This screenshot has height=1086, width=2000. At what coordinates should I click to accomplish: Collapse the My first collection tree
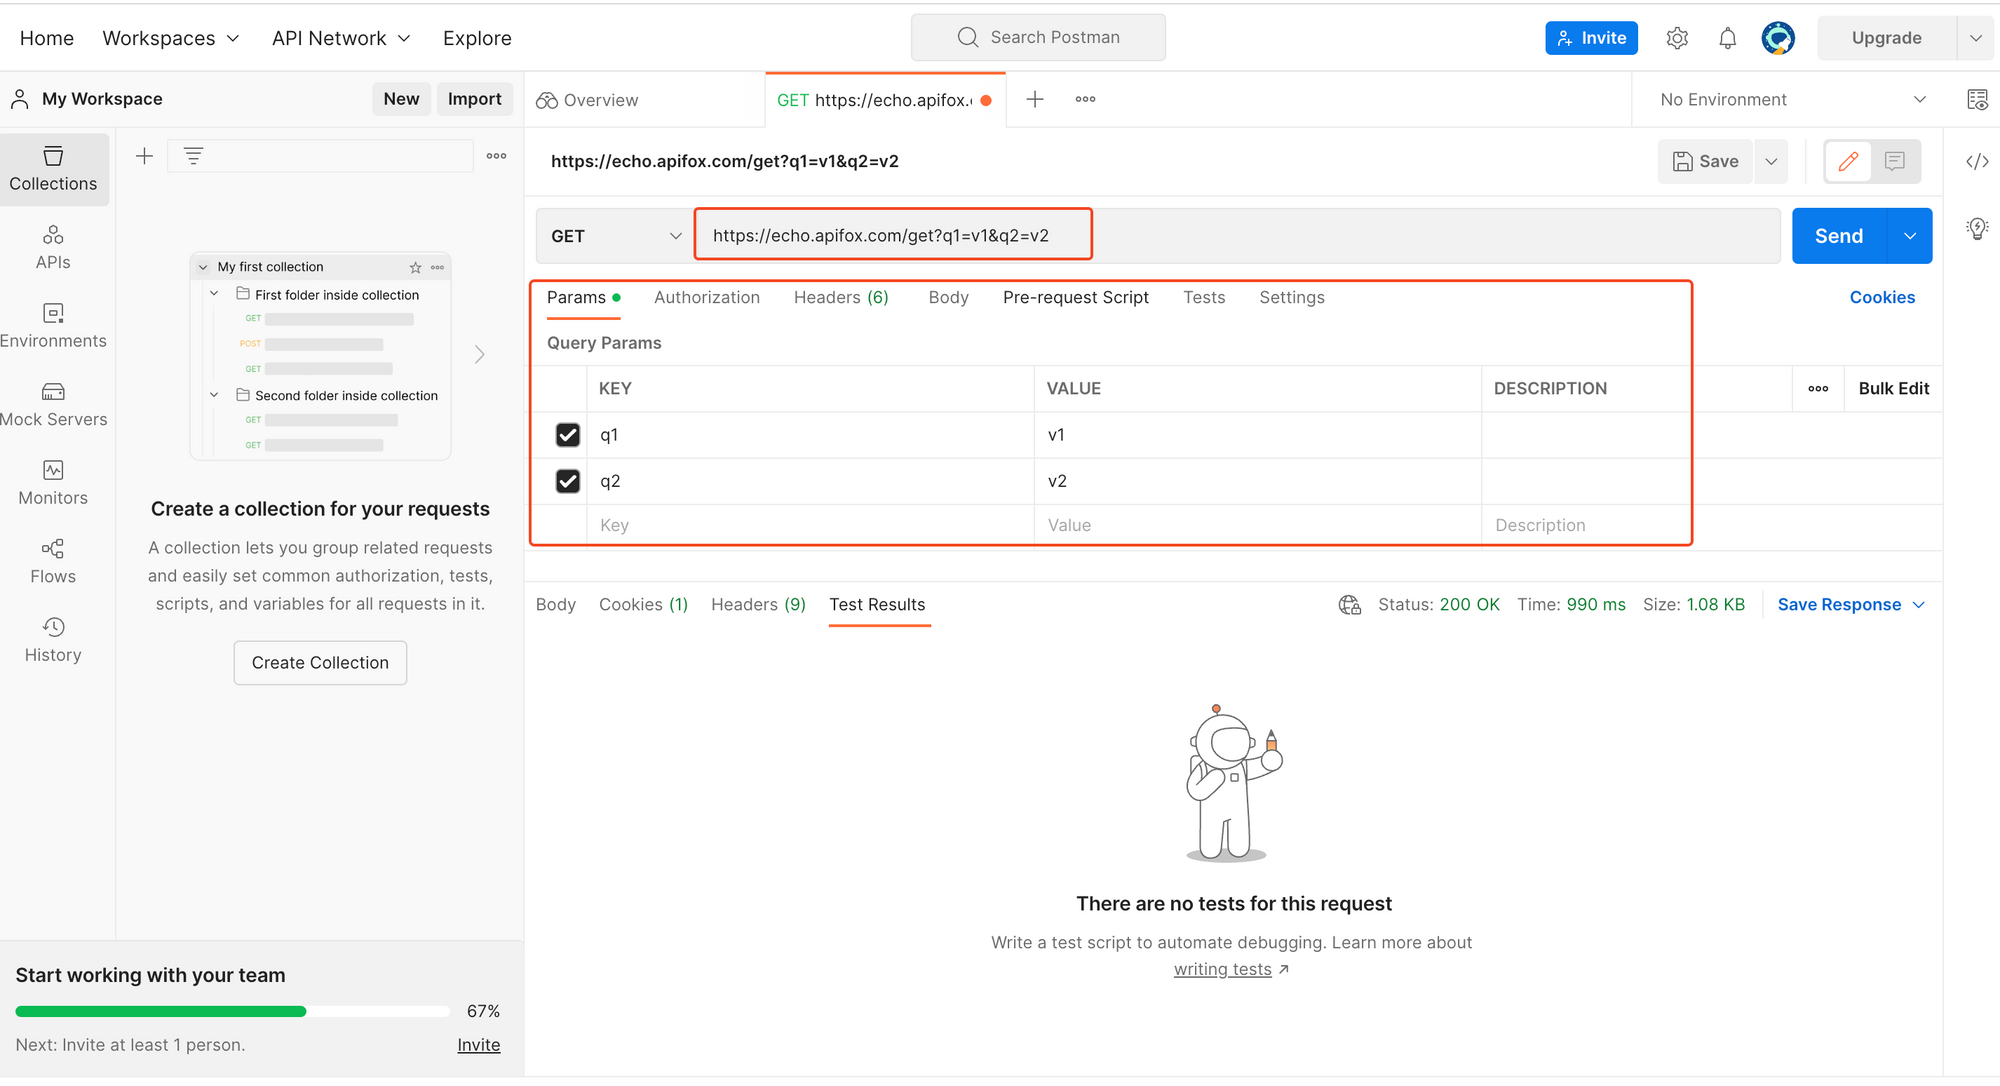(203, 267)
